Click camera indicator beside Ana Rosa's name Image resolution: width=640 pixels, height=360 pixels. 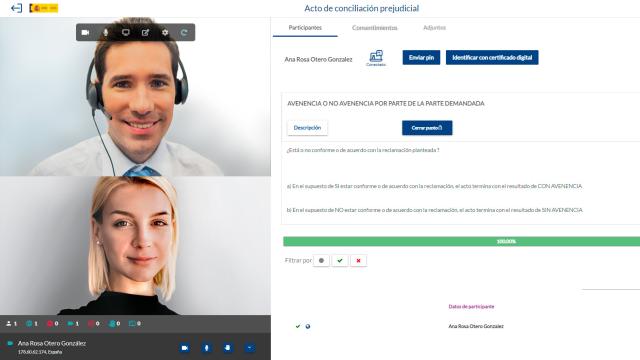pos(10,344)
